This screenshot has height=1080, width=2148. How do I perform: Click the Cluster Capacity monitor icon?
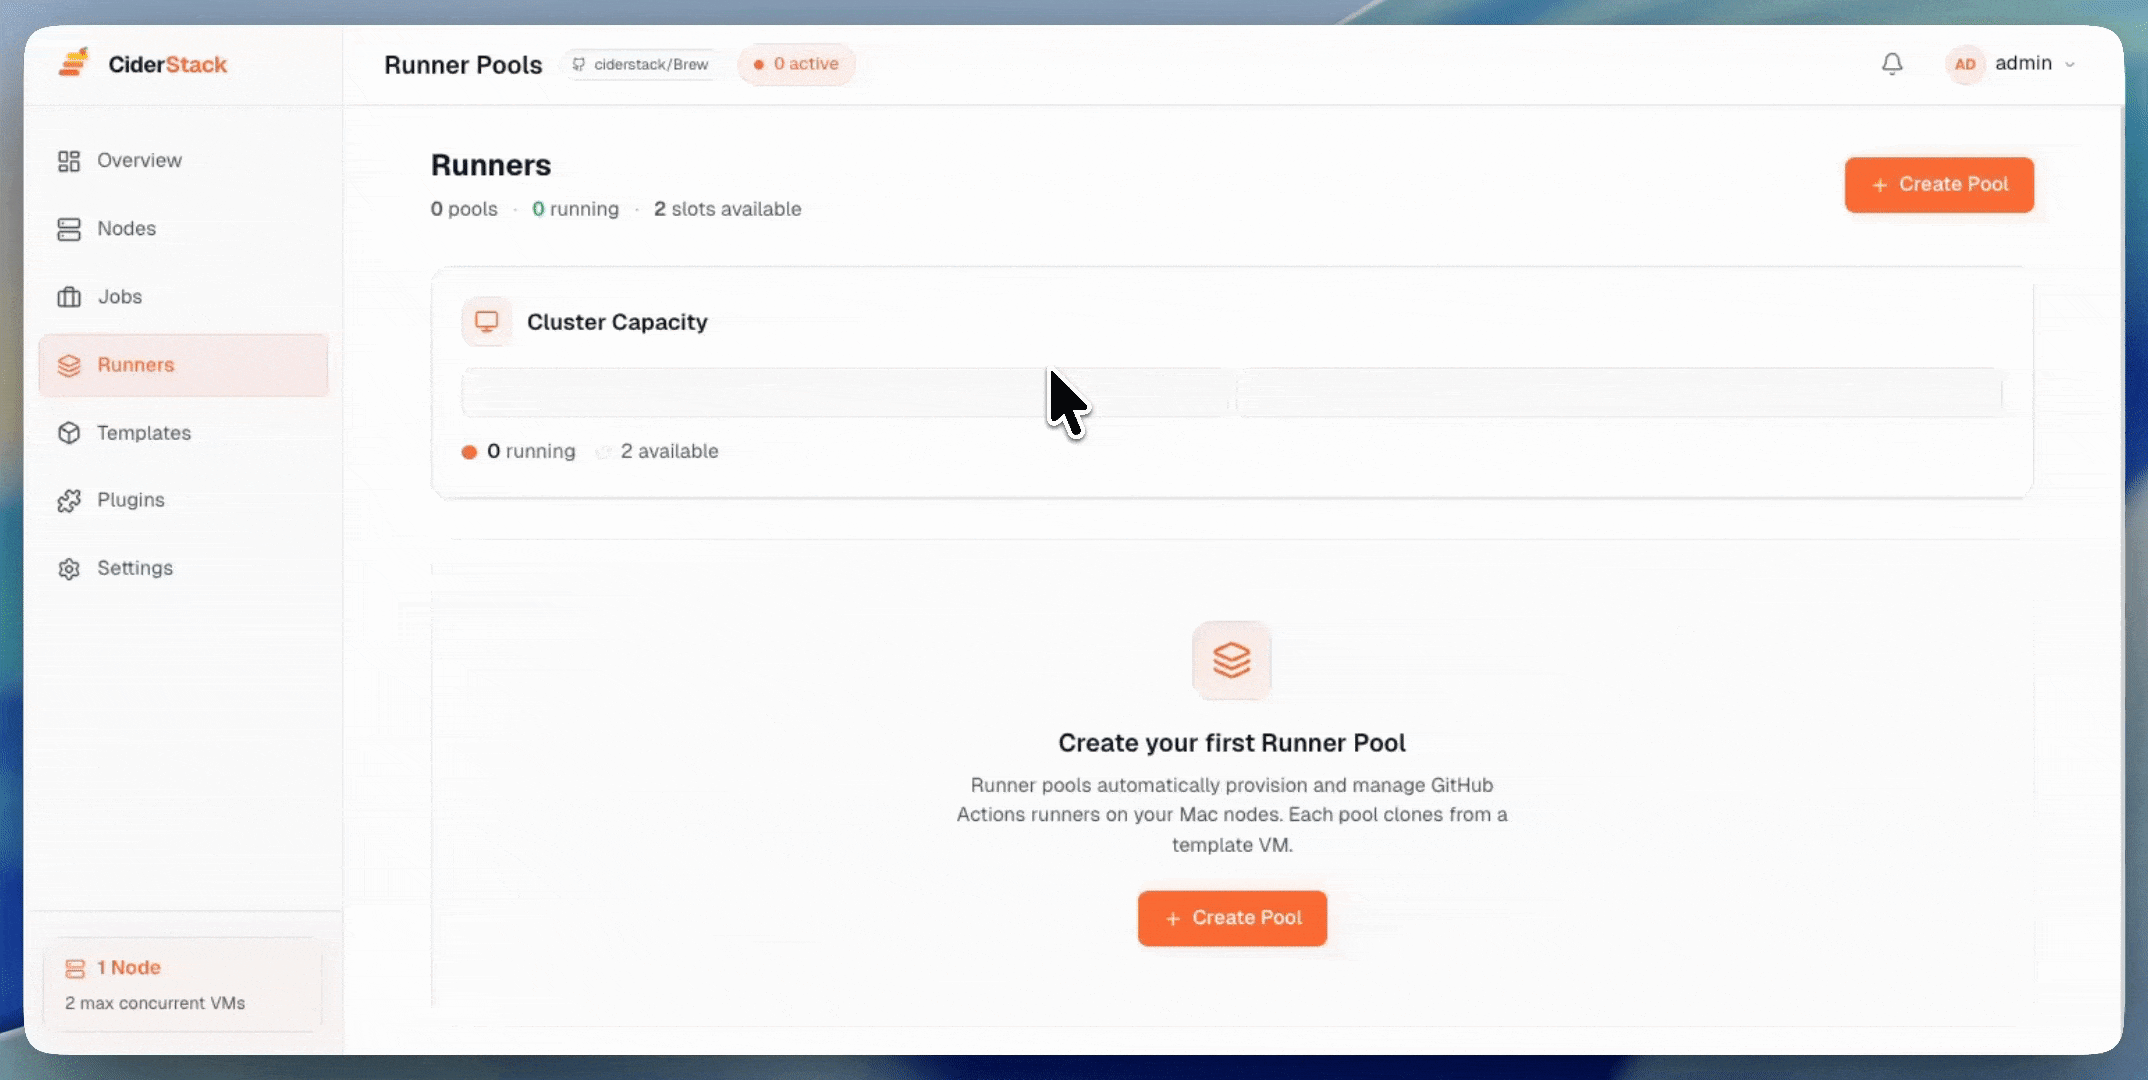(x=487, y=321)
